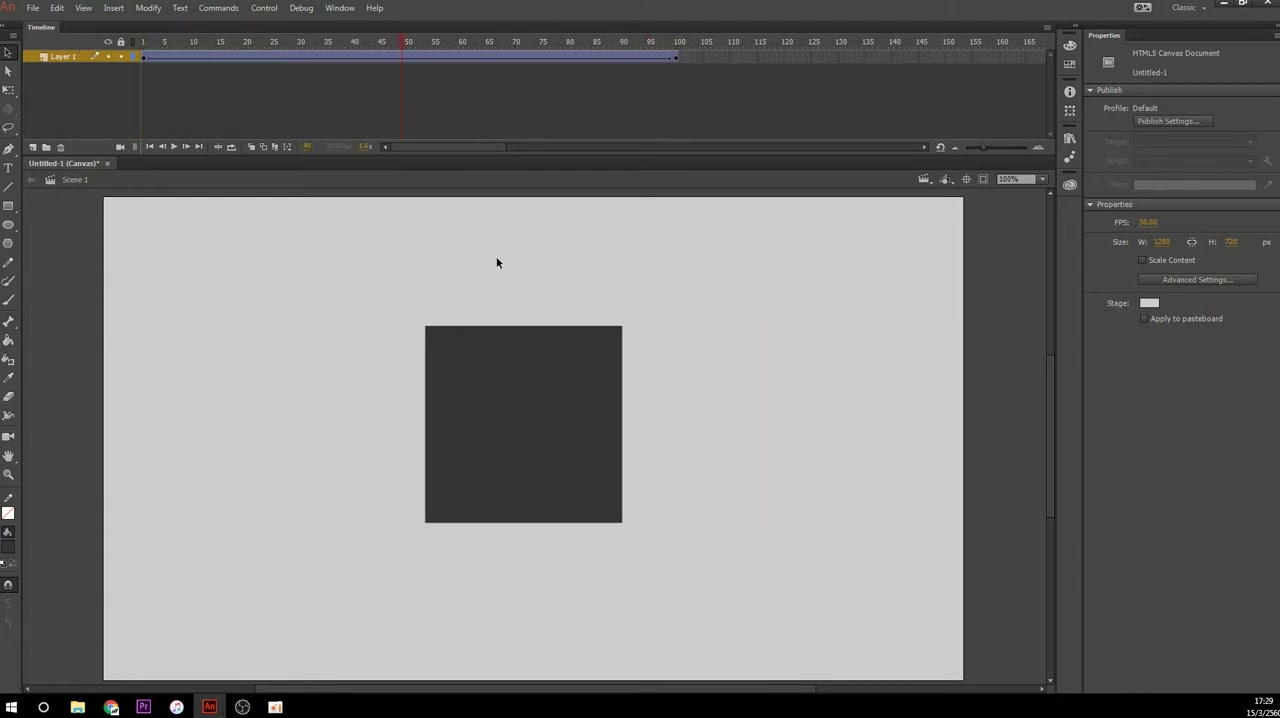Toggle visibility of all layers
This screenshot has width=1280, height=718.
(x=108, y=42)
